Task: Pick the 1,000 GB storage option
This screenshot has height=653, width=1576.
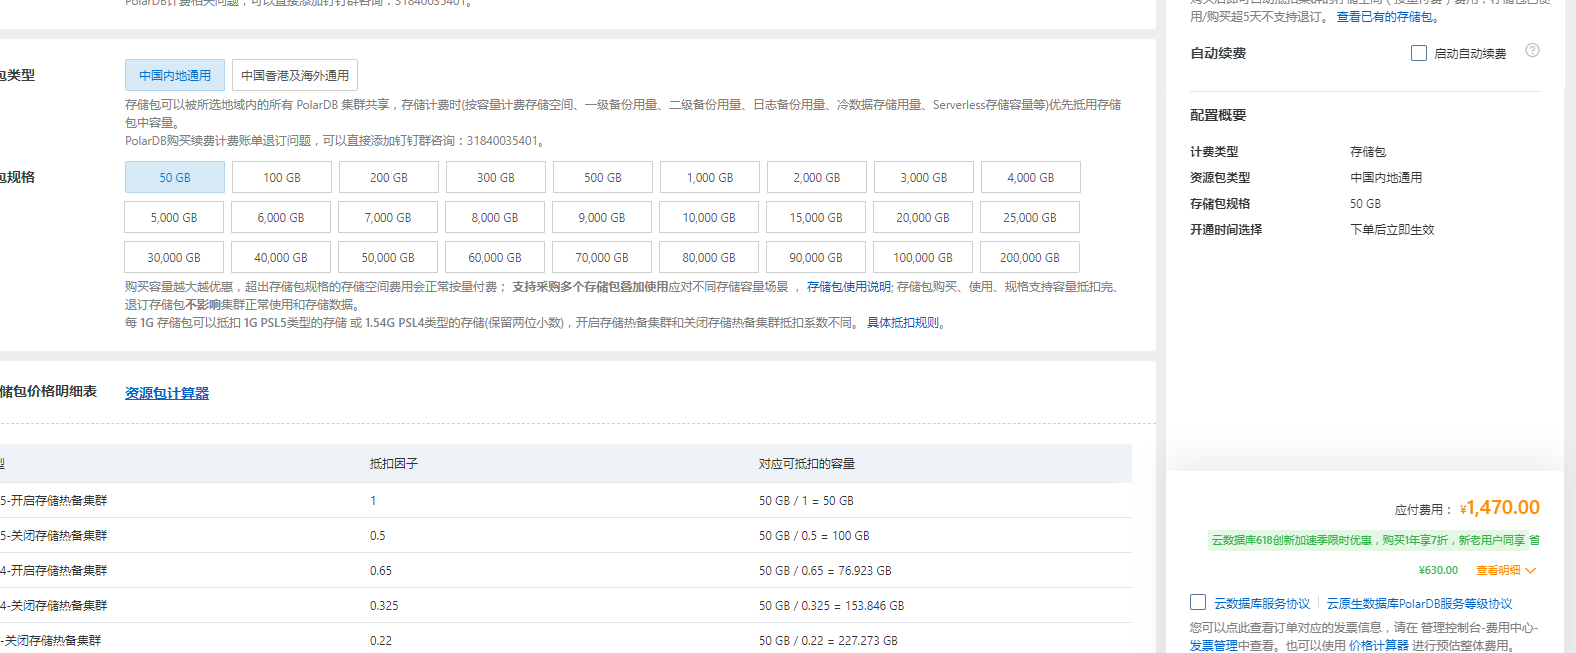Action: (710, 177)
